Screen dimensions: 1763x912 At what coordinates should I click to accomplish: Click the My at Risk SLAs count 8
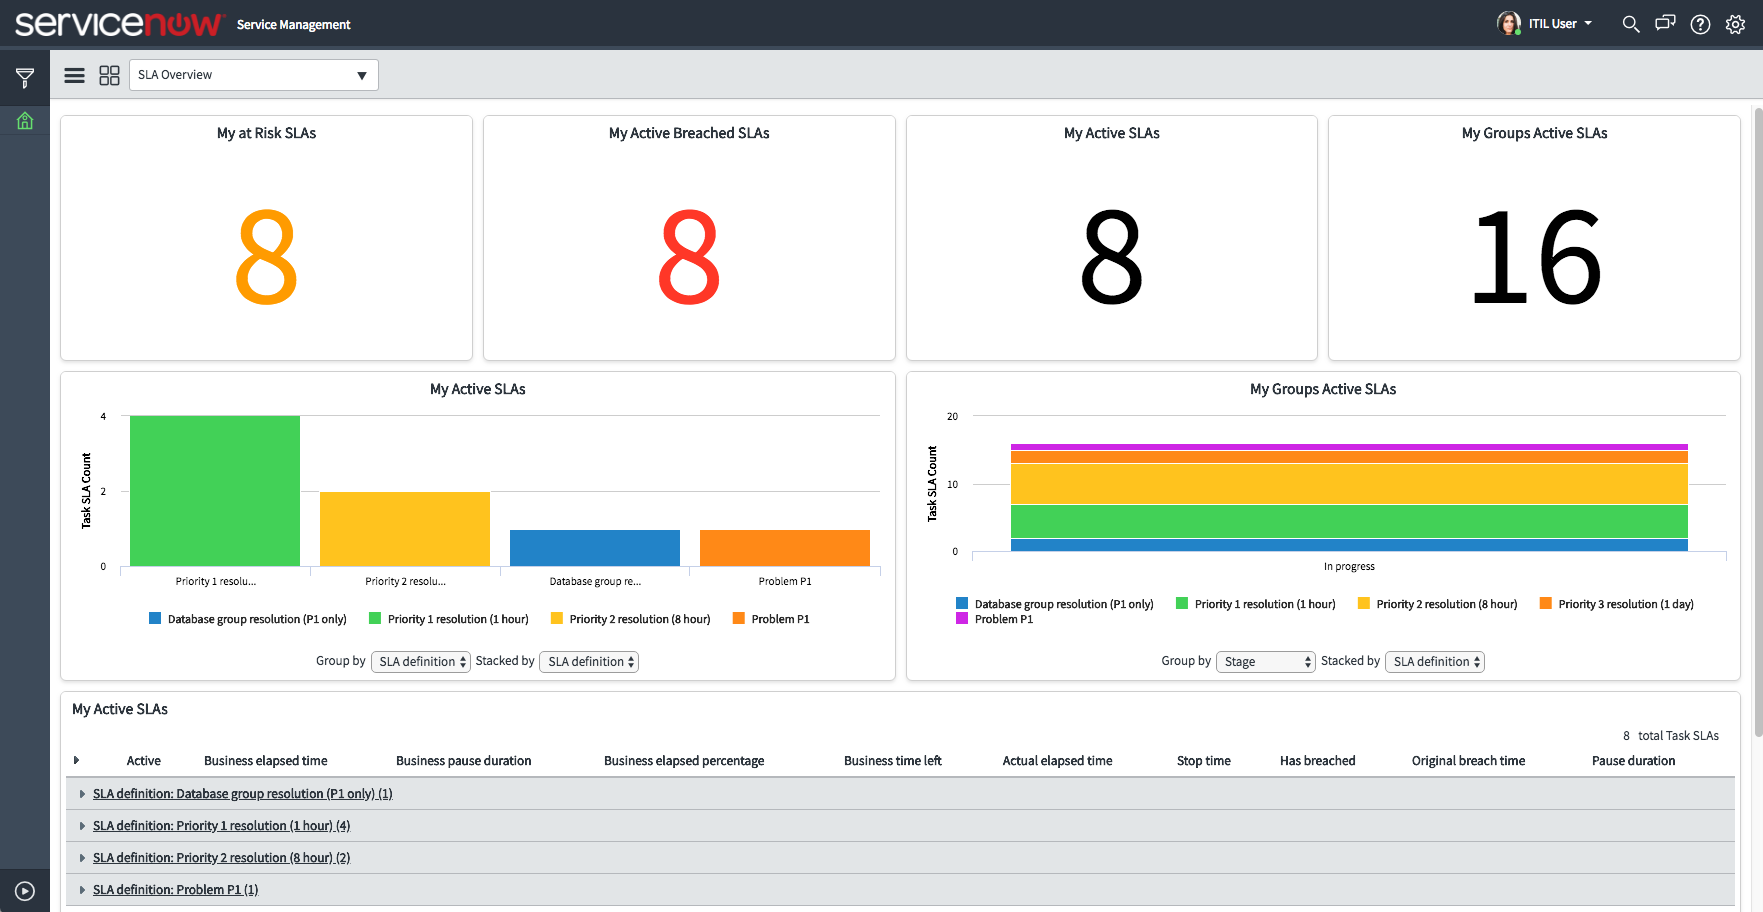tap(266, 256)
